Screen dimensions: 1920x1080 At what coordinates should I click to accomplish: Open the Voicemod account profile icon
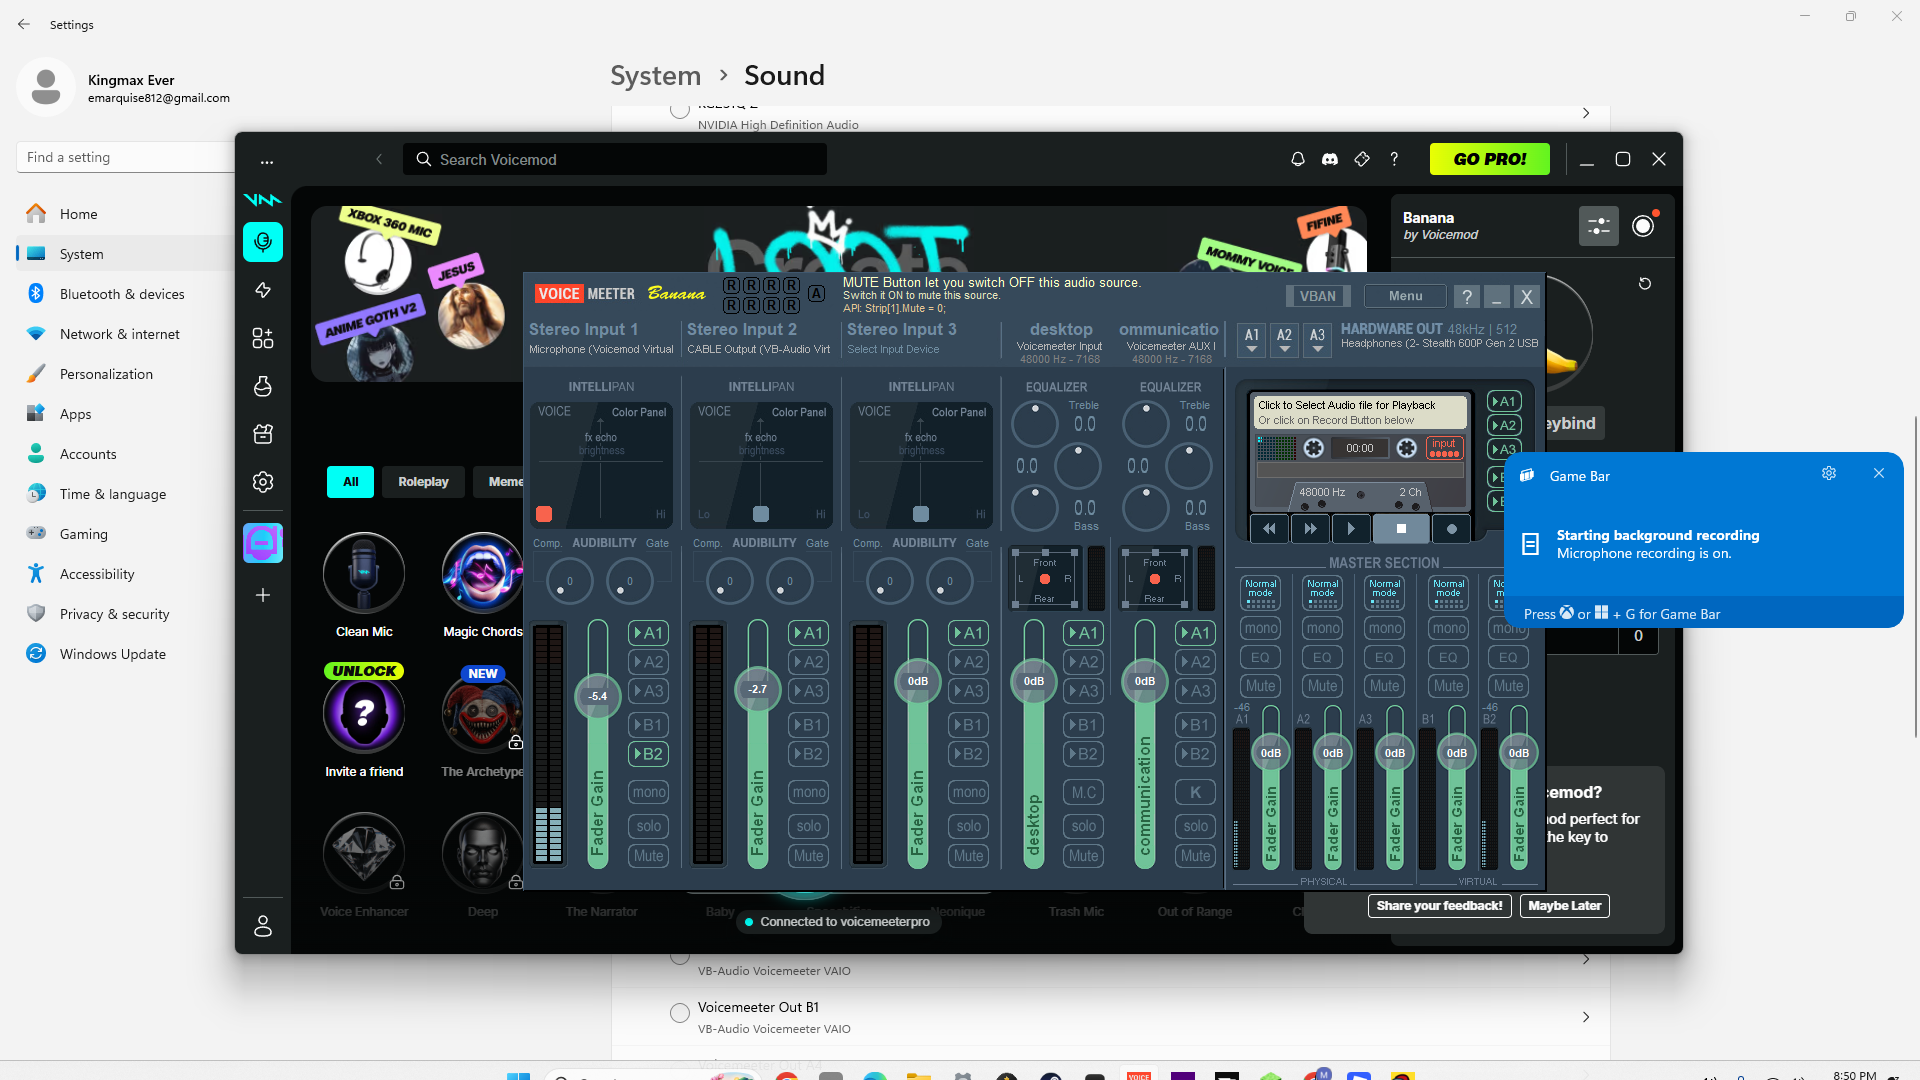tap(263, 926)
